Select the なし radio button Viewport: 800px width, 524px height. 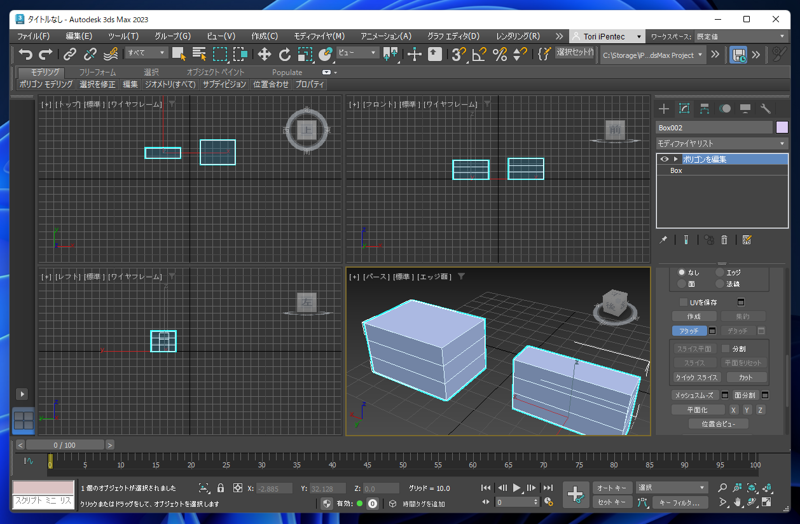tap(682, 272)
